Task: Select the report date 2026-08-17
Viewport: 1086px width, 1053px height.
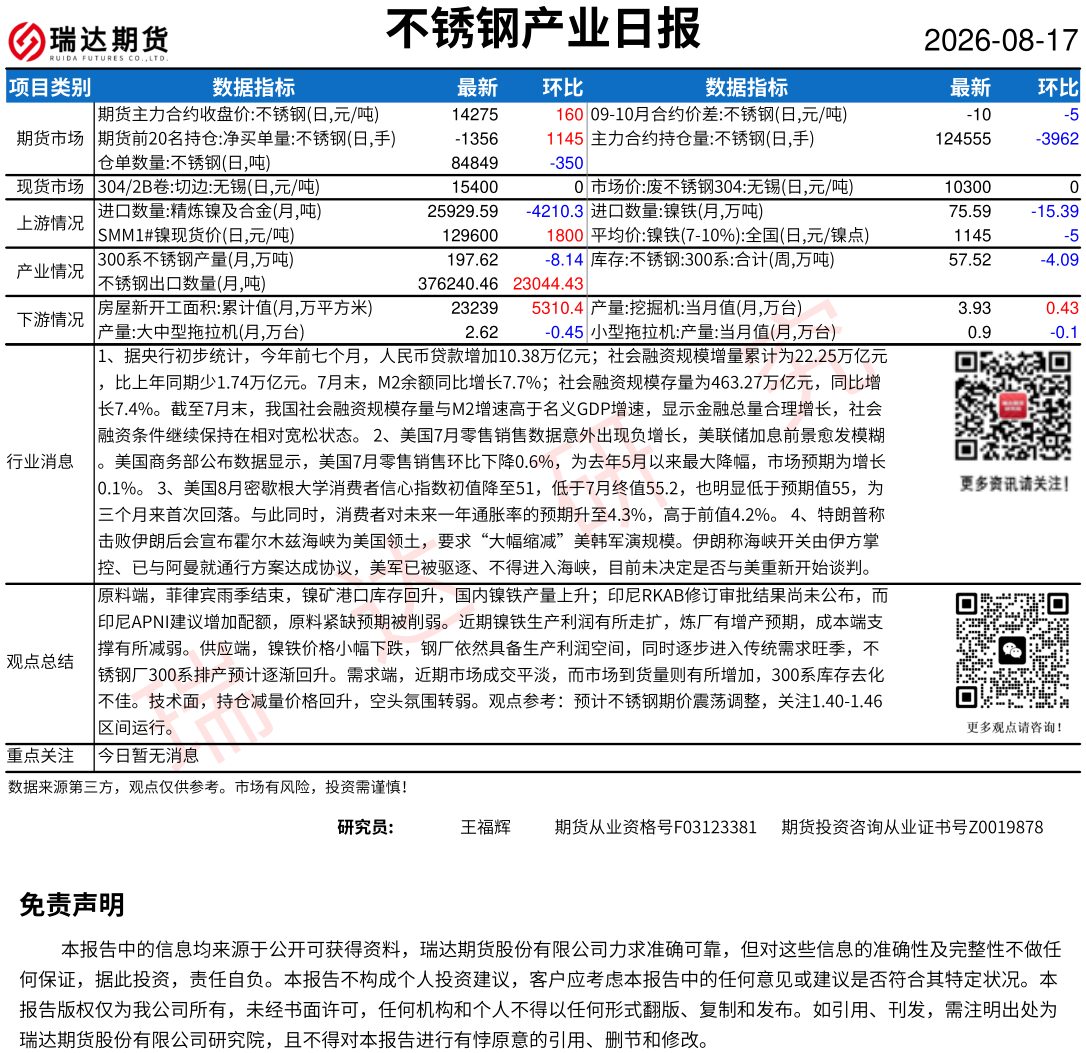Action: point(1001,40)
